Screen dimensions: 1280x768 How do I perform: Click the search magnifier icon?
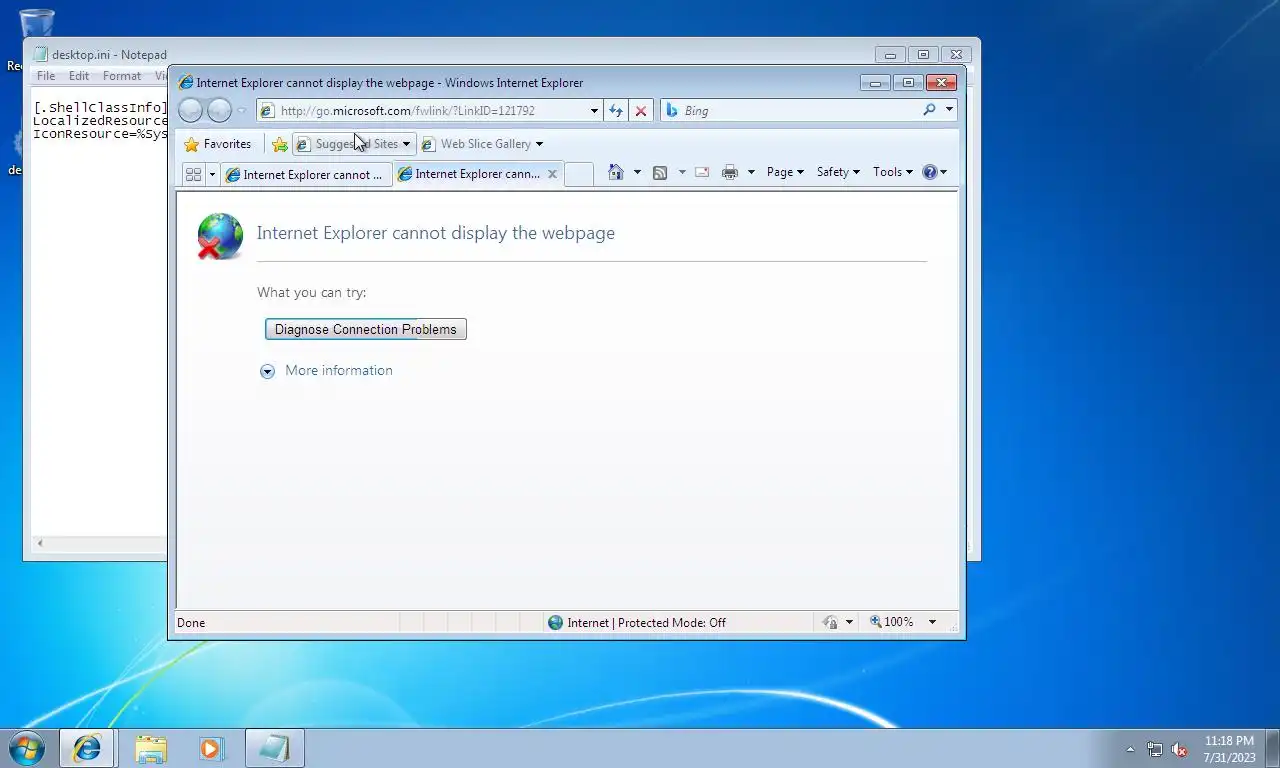click(929, 110)
